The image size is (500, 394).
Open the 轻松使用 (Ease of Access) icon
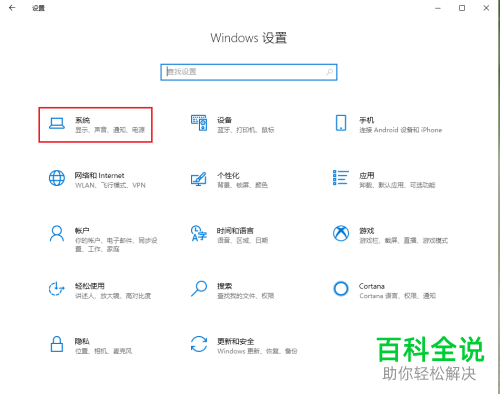[x=56, y=289]
